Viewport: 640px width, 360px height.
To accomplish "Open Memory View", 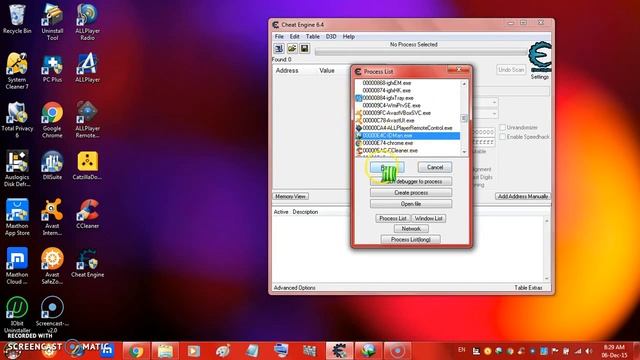I will coord(290,196).
